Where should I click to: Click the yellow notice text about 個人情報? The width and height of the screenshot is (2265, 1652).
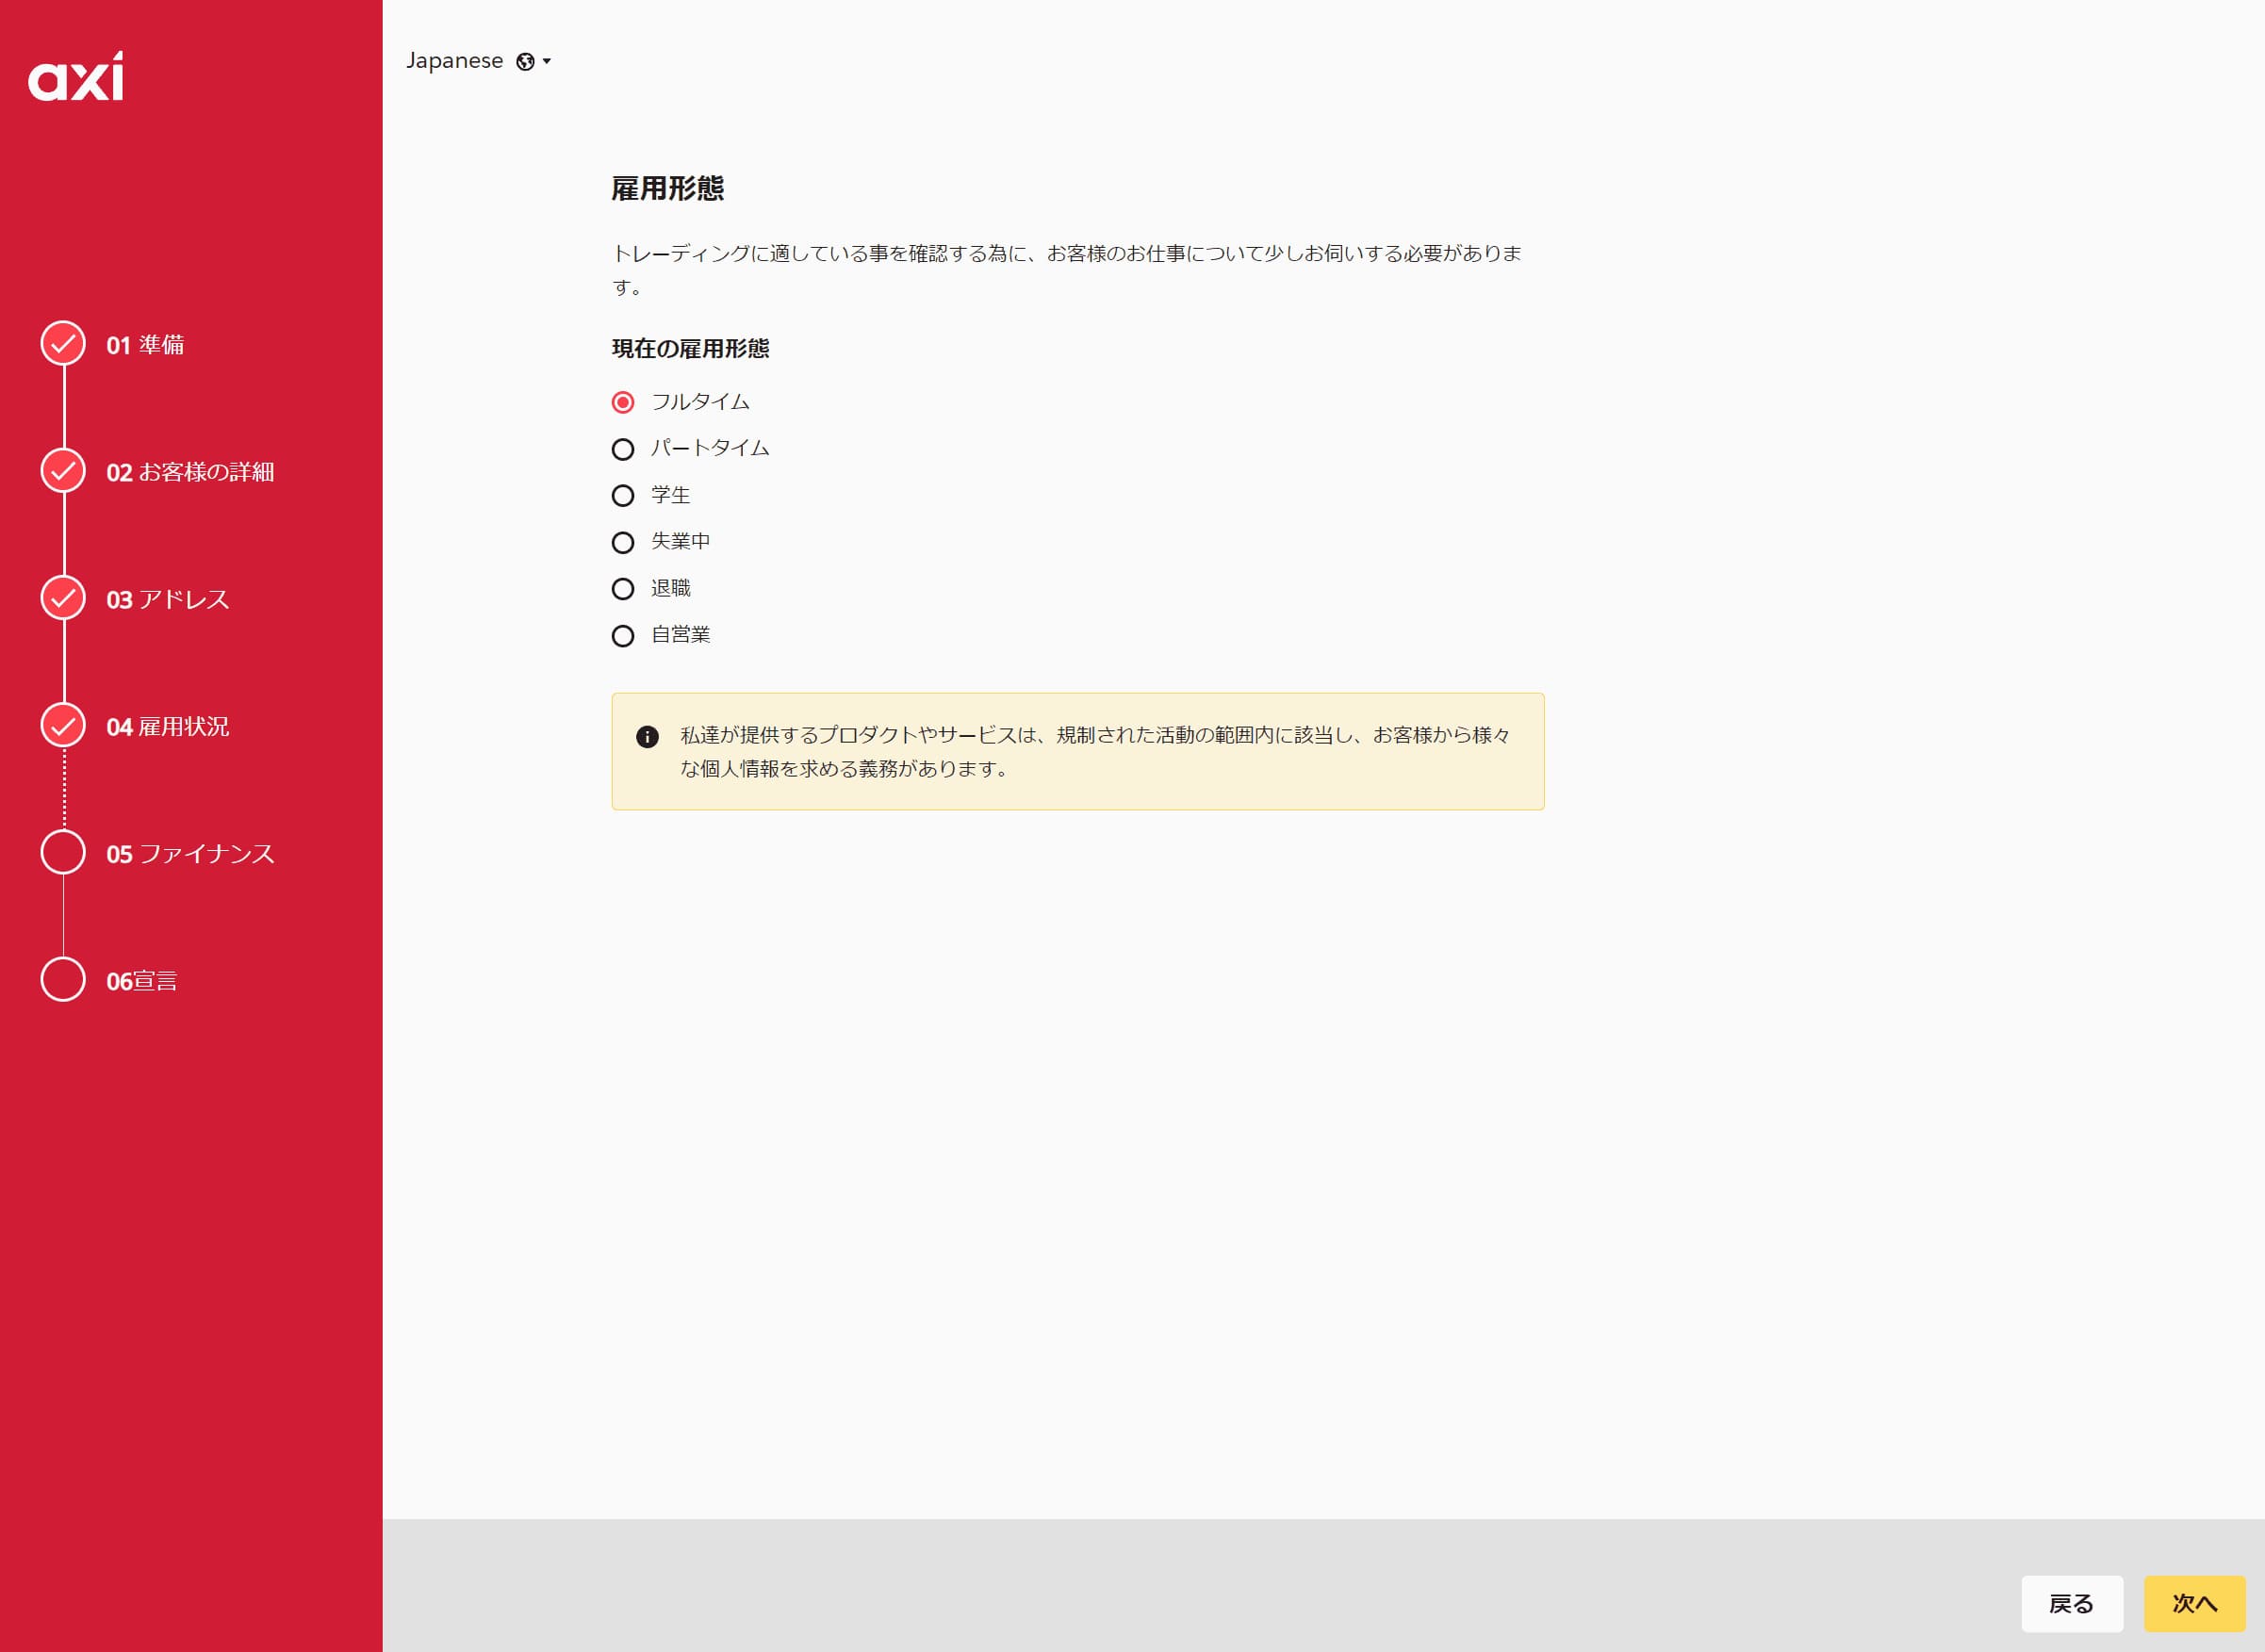1095,752
